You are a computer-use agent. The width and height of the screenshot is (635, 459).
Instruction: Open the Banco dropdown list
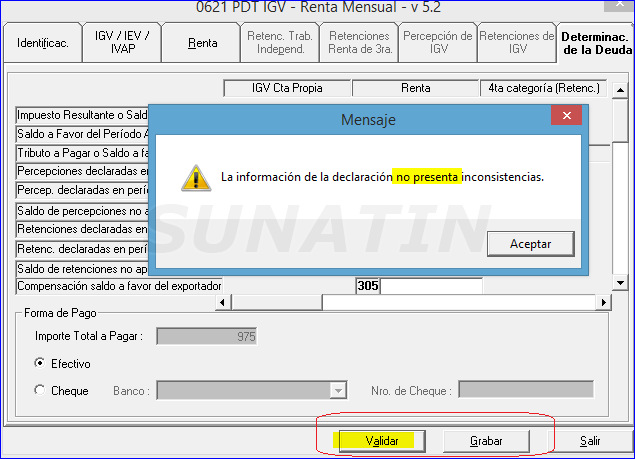click(338, 391)
